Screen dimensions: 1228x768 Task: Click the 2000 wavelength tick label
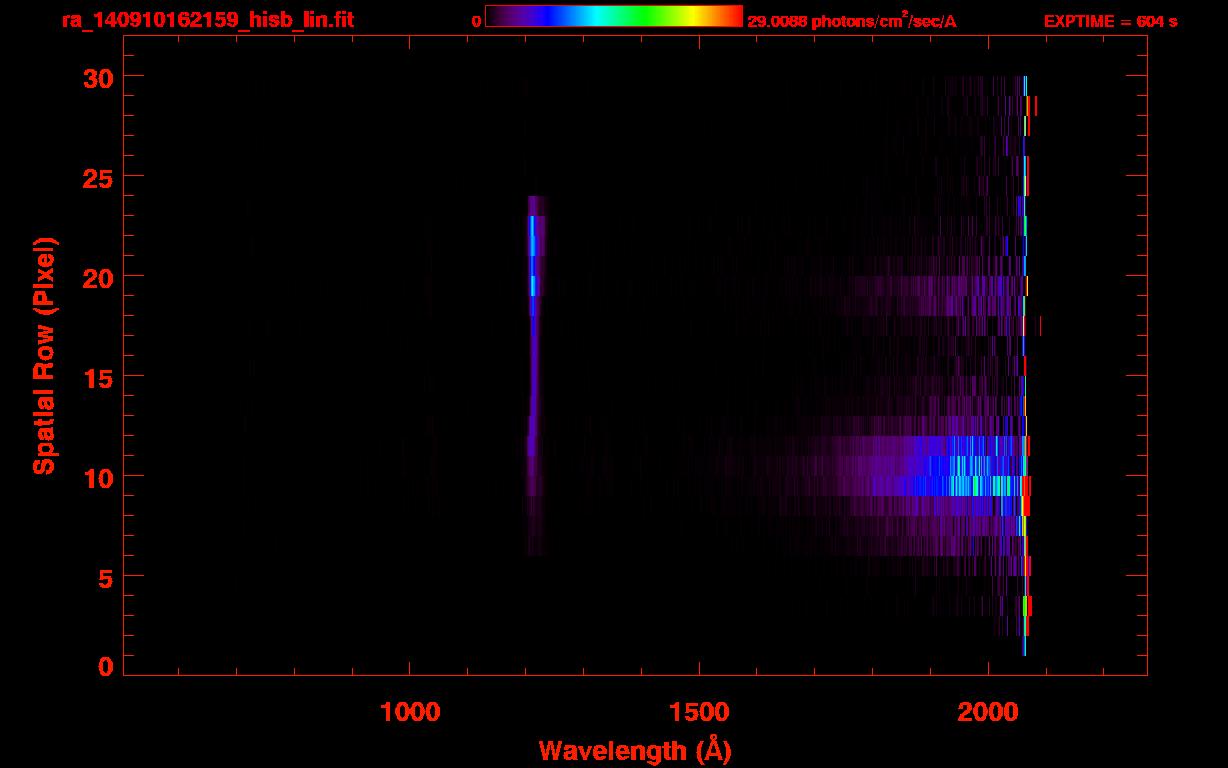point(988,712)
